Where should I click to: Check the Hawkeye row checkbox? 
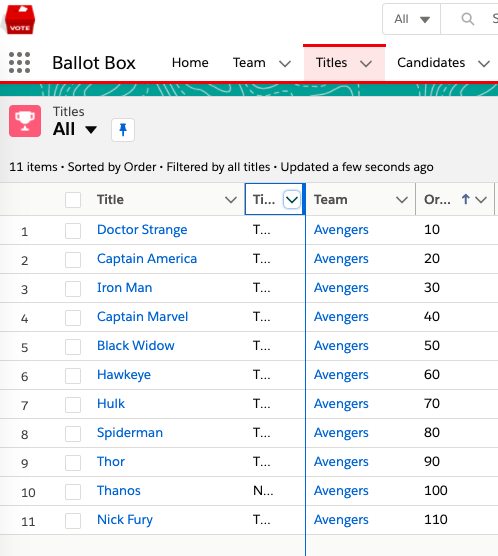click(73, 376)
